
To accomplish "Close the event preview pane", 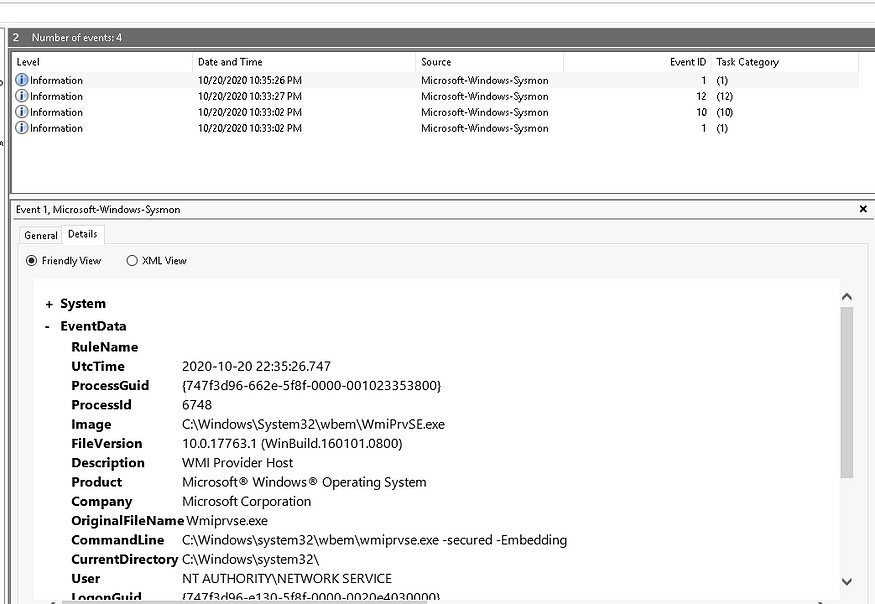I will [863, 209].
